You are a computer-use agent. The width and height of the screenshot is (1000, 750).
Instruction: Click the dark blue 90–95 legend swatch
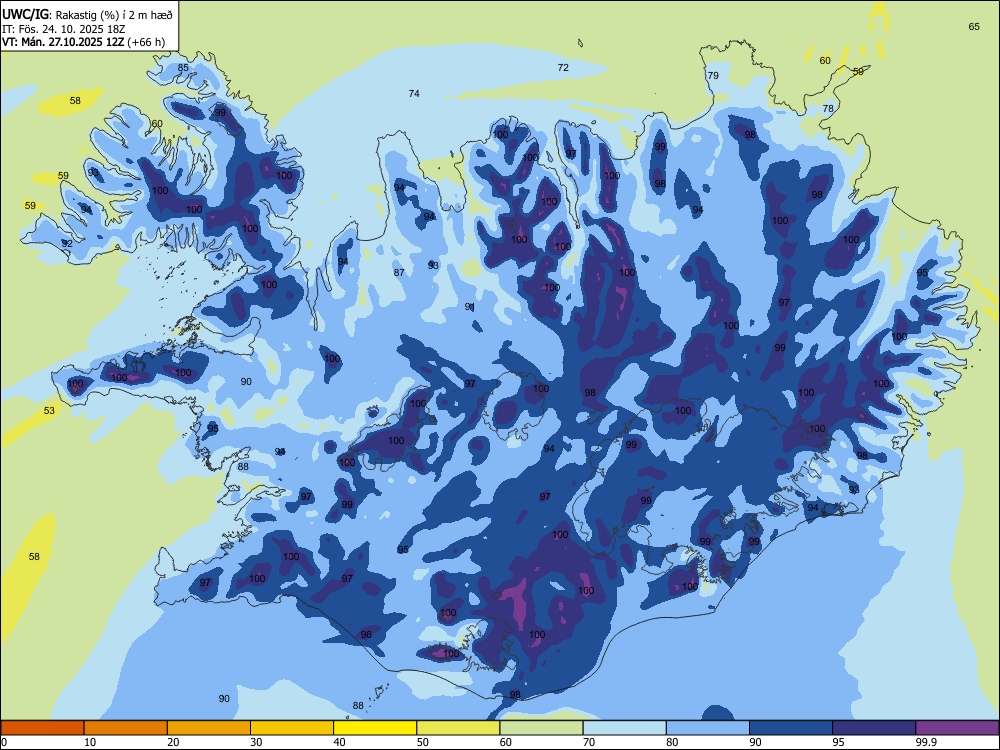[791, 728]
